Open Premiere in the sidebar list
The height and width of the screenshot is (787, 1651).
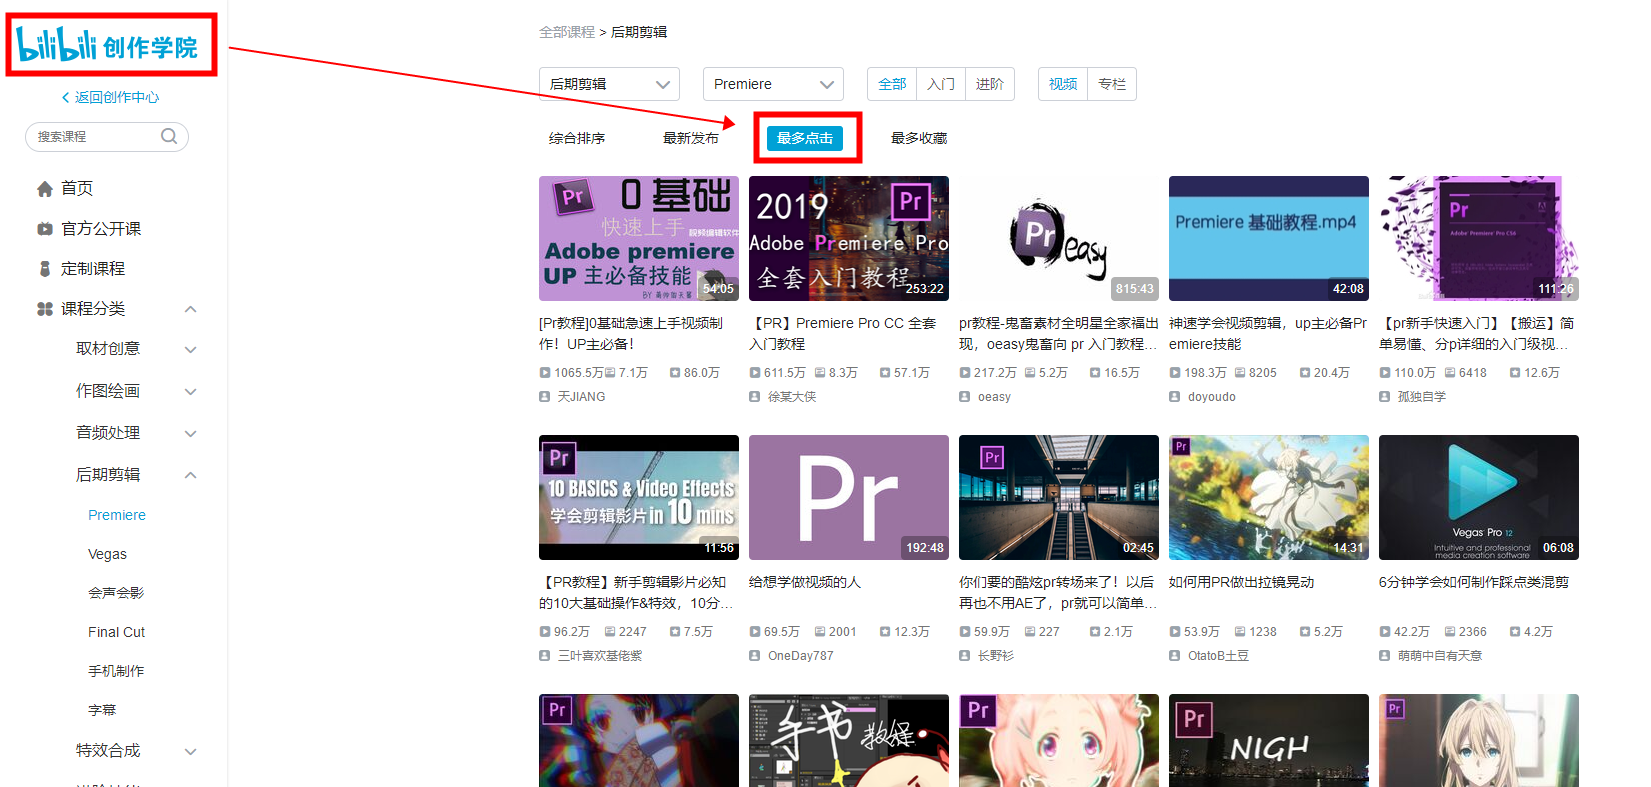pyautogui.click(x=117, y=515)
